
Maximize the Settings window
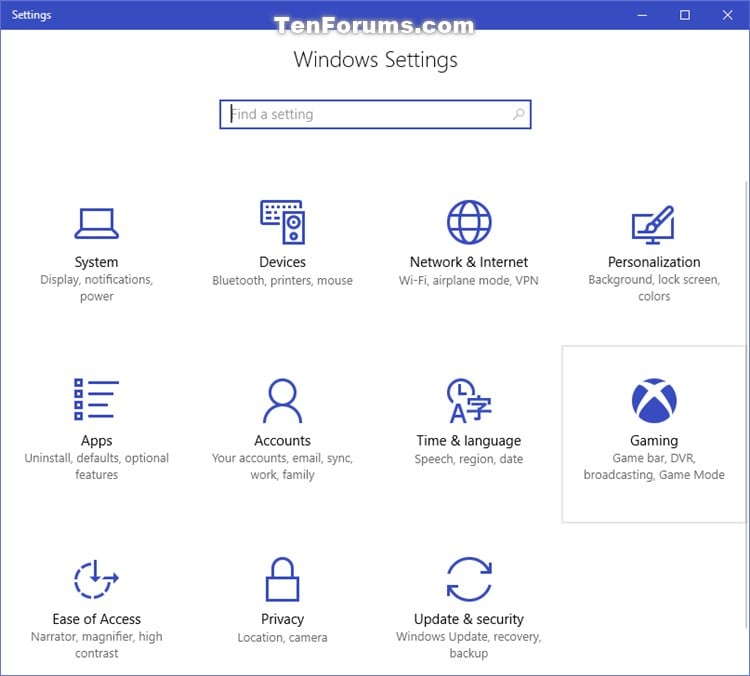(684, 15)
